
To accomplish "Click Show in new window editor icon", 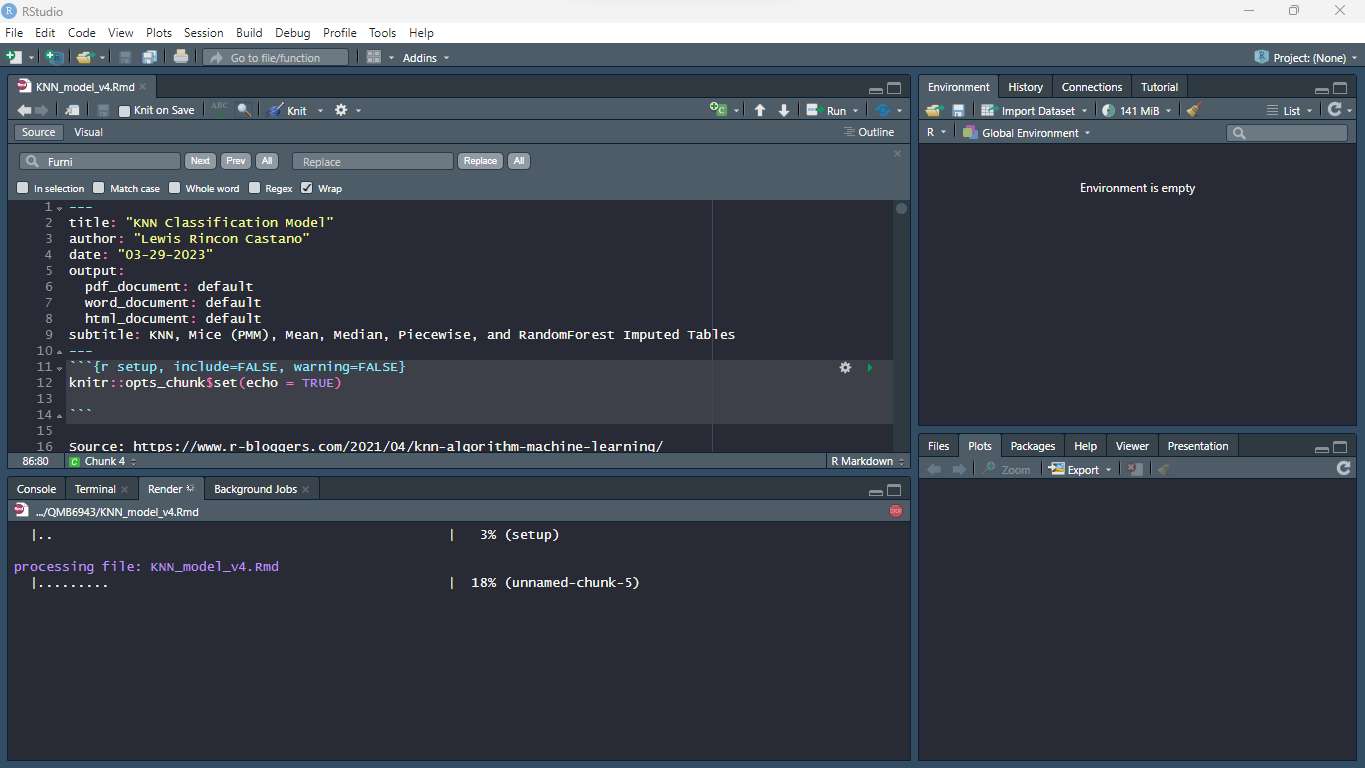I will (73, 110).
